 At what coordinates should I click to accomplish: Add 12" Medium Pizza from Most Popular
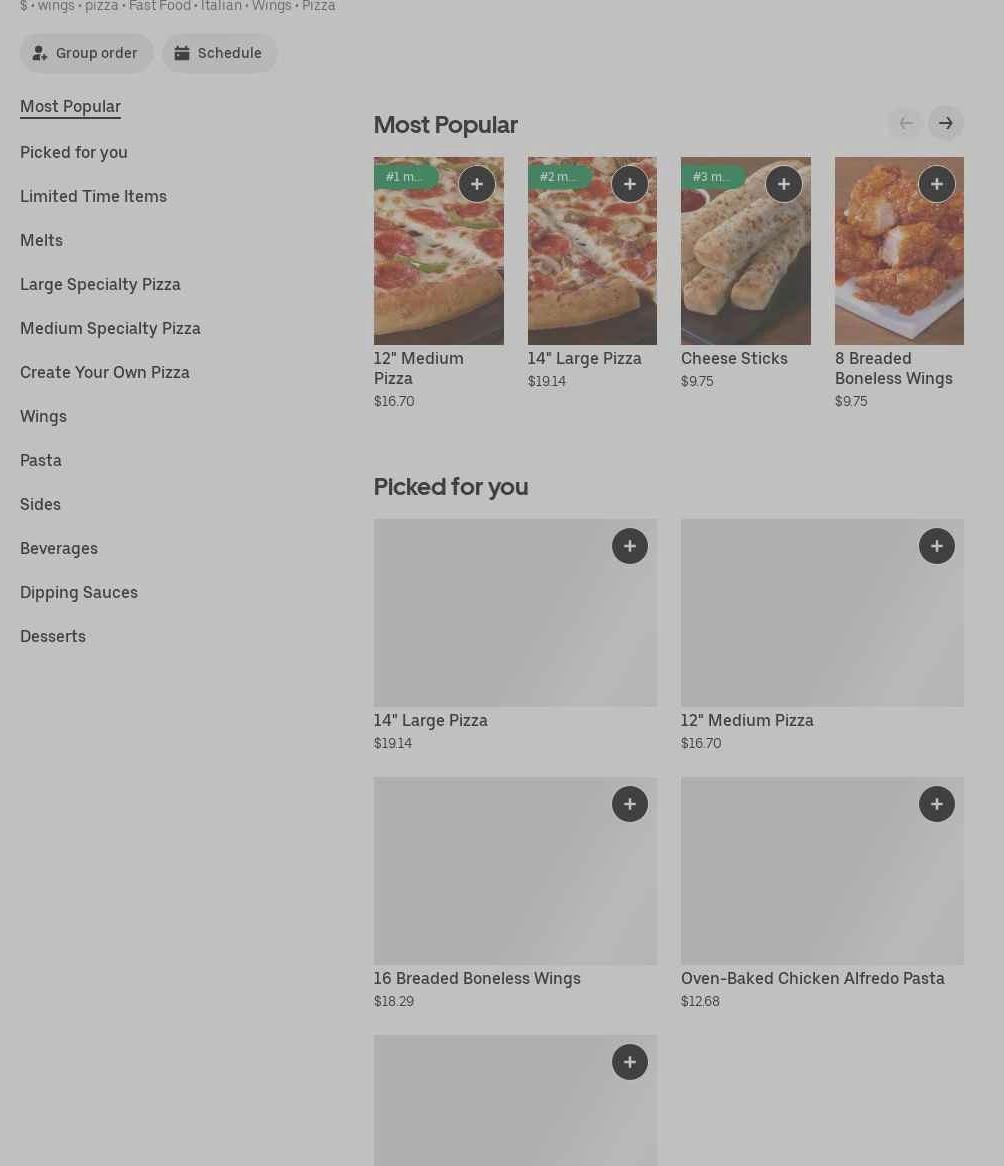point(477,184)
